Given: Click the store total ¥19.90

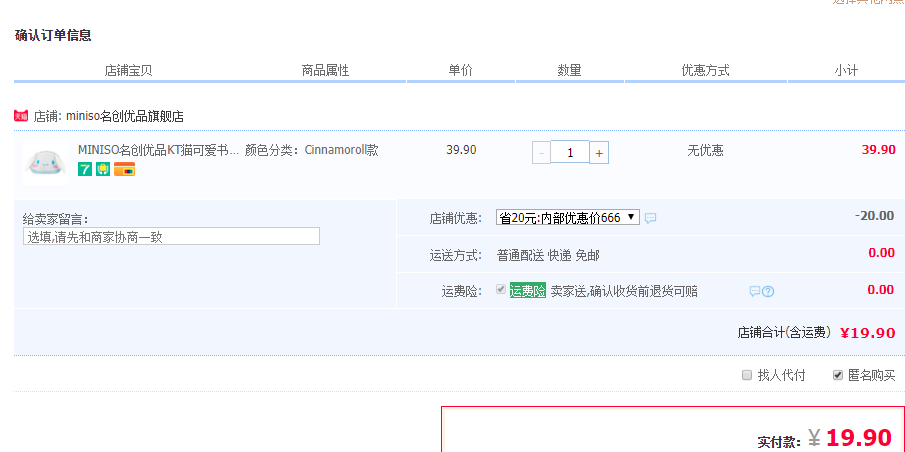Looking at the screenshot, I should [867, 333].
